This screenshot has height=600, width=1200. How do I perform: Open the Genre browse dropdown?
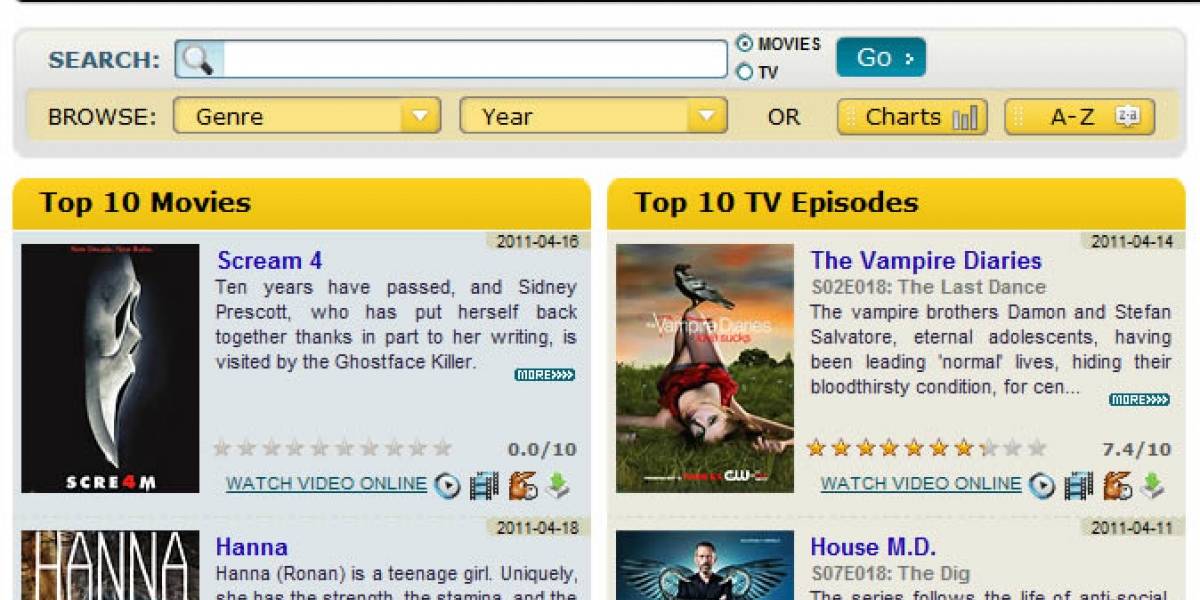pyautogui.click(x=307, y=117)
